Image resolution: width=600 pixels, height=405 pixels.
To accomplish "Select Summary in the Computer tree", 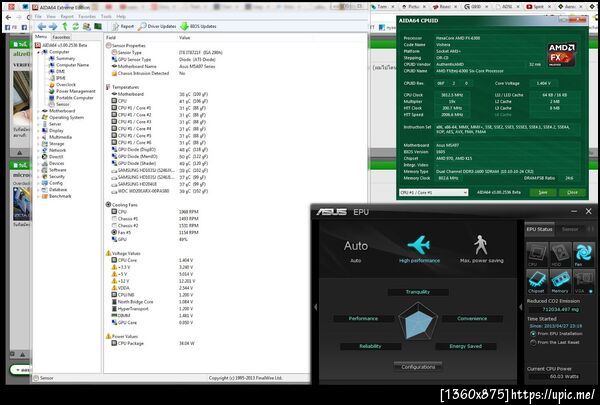I will point(65,59).
